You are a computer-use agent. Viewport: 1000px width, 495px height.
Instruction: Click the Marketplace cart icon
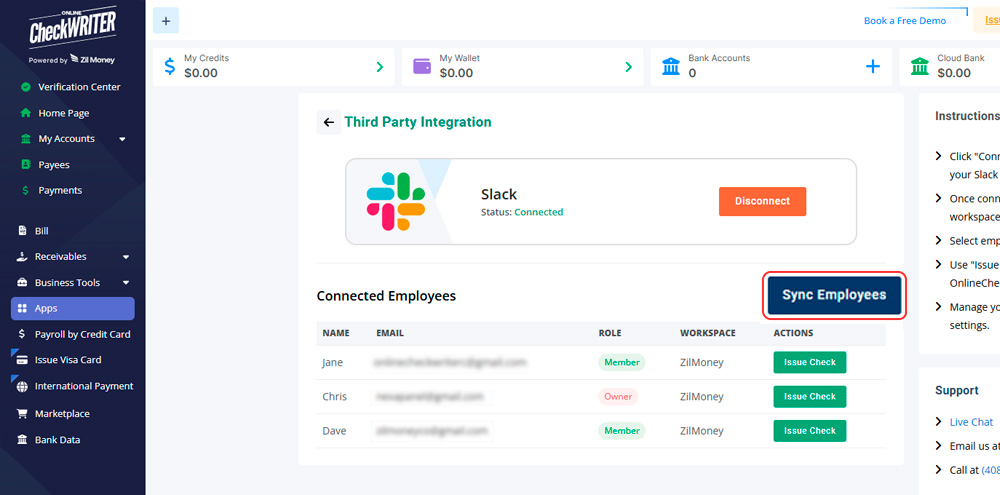click(x=22, y=413)
